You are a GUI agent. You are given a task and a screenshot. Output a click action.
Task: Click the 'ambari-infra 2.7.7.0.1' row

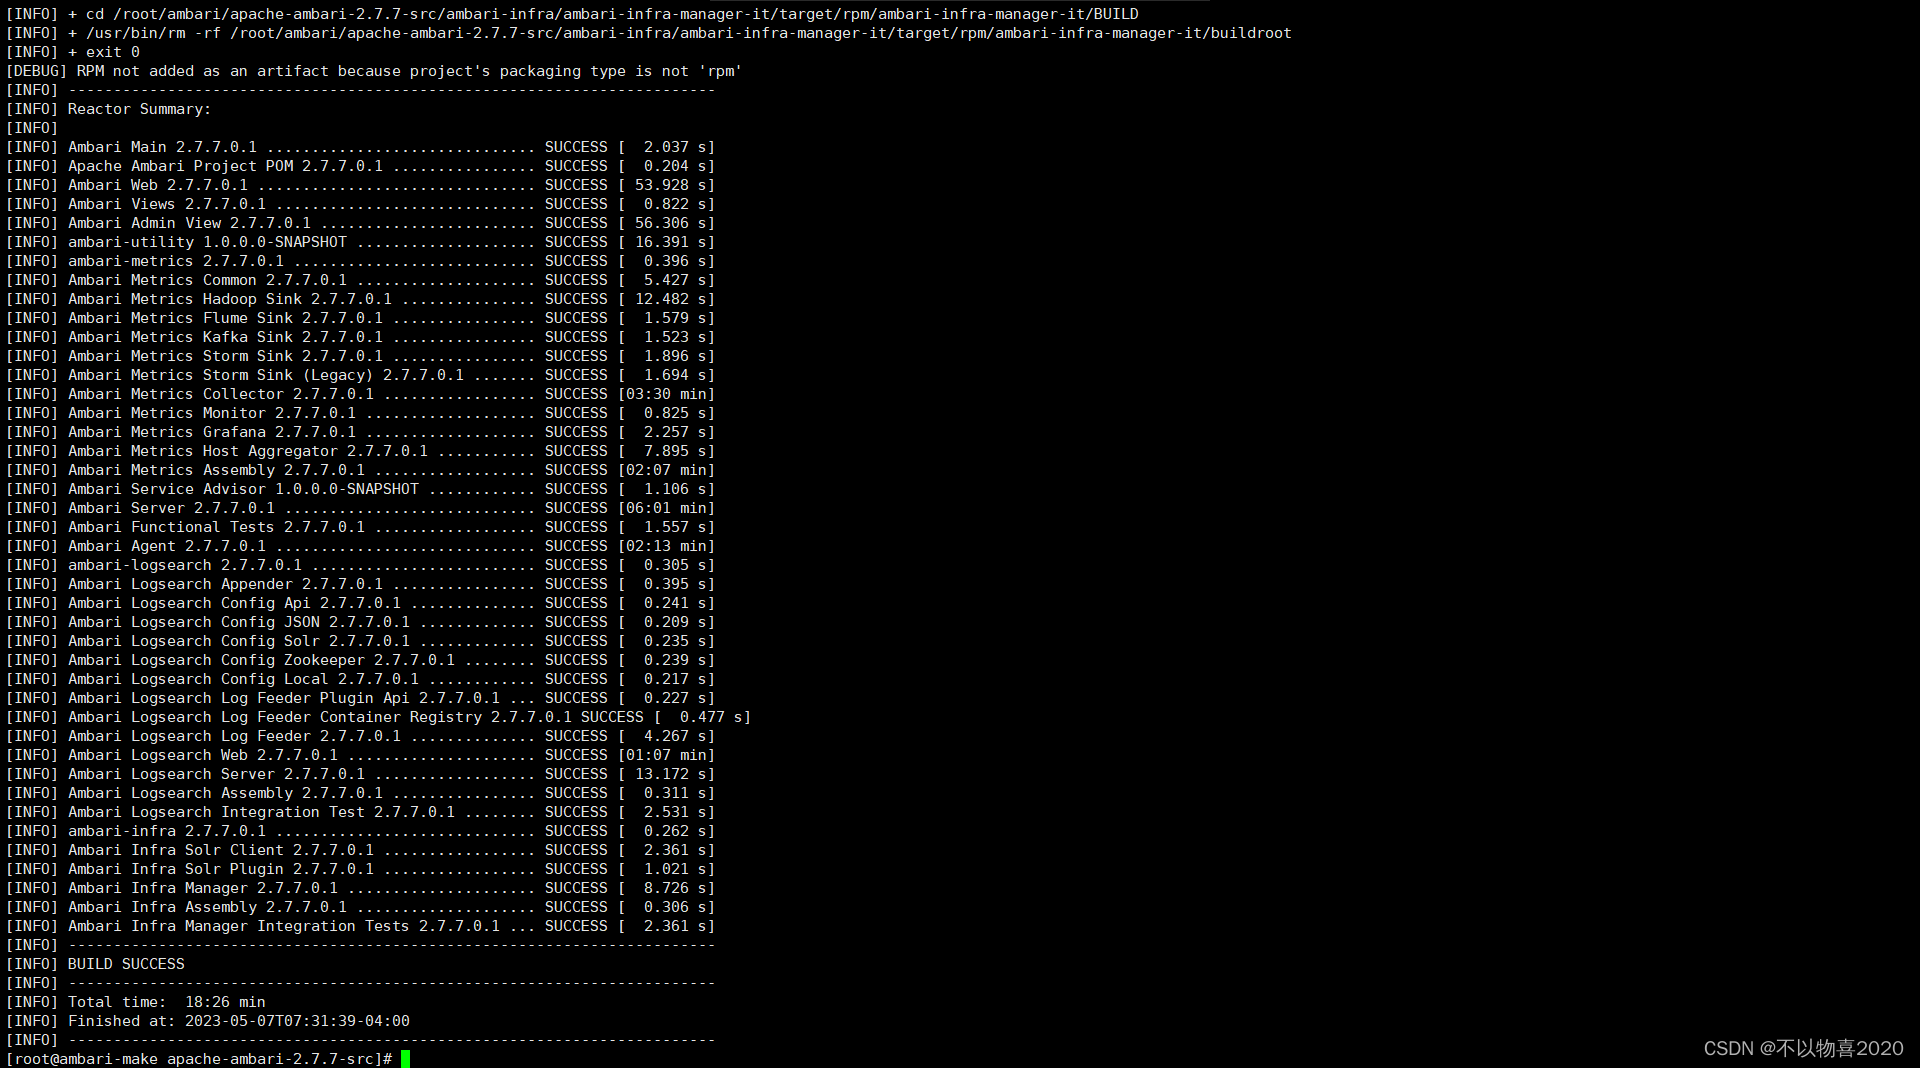click(361, 831)
